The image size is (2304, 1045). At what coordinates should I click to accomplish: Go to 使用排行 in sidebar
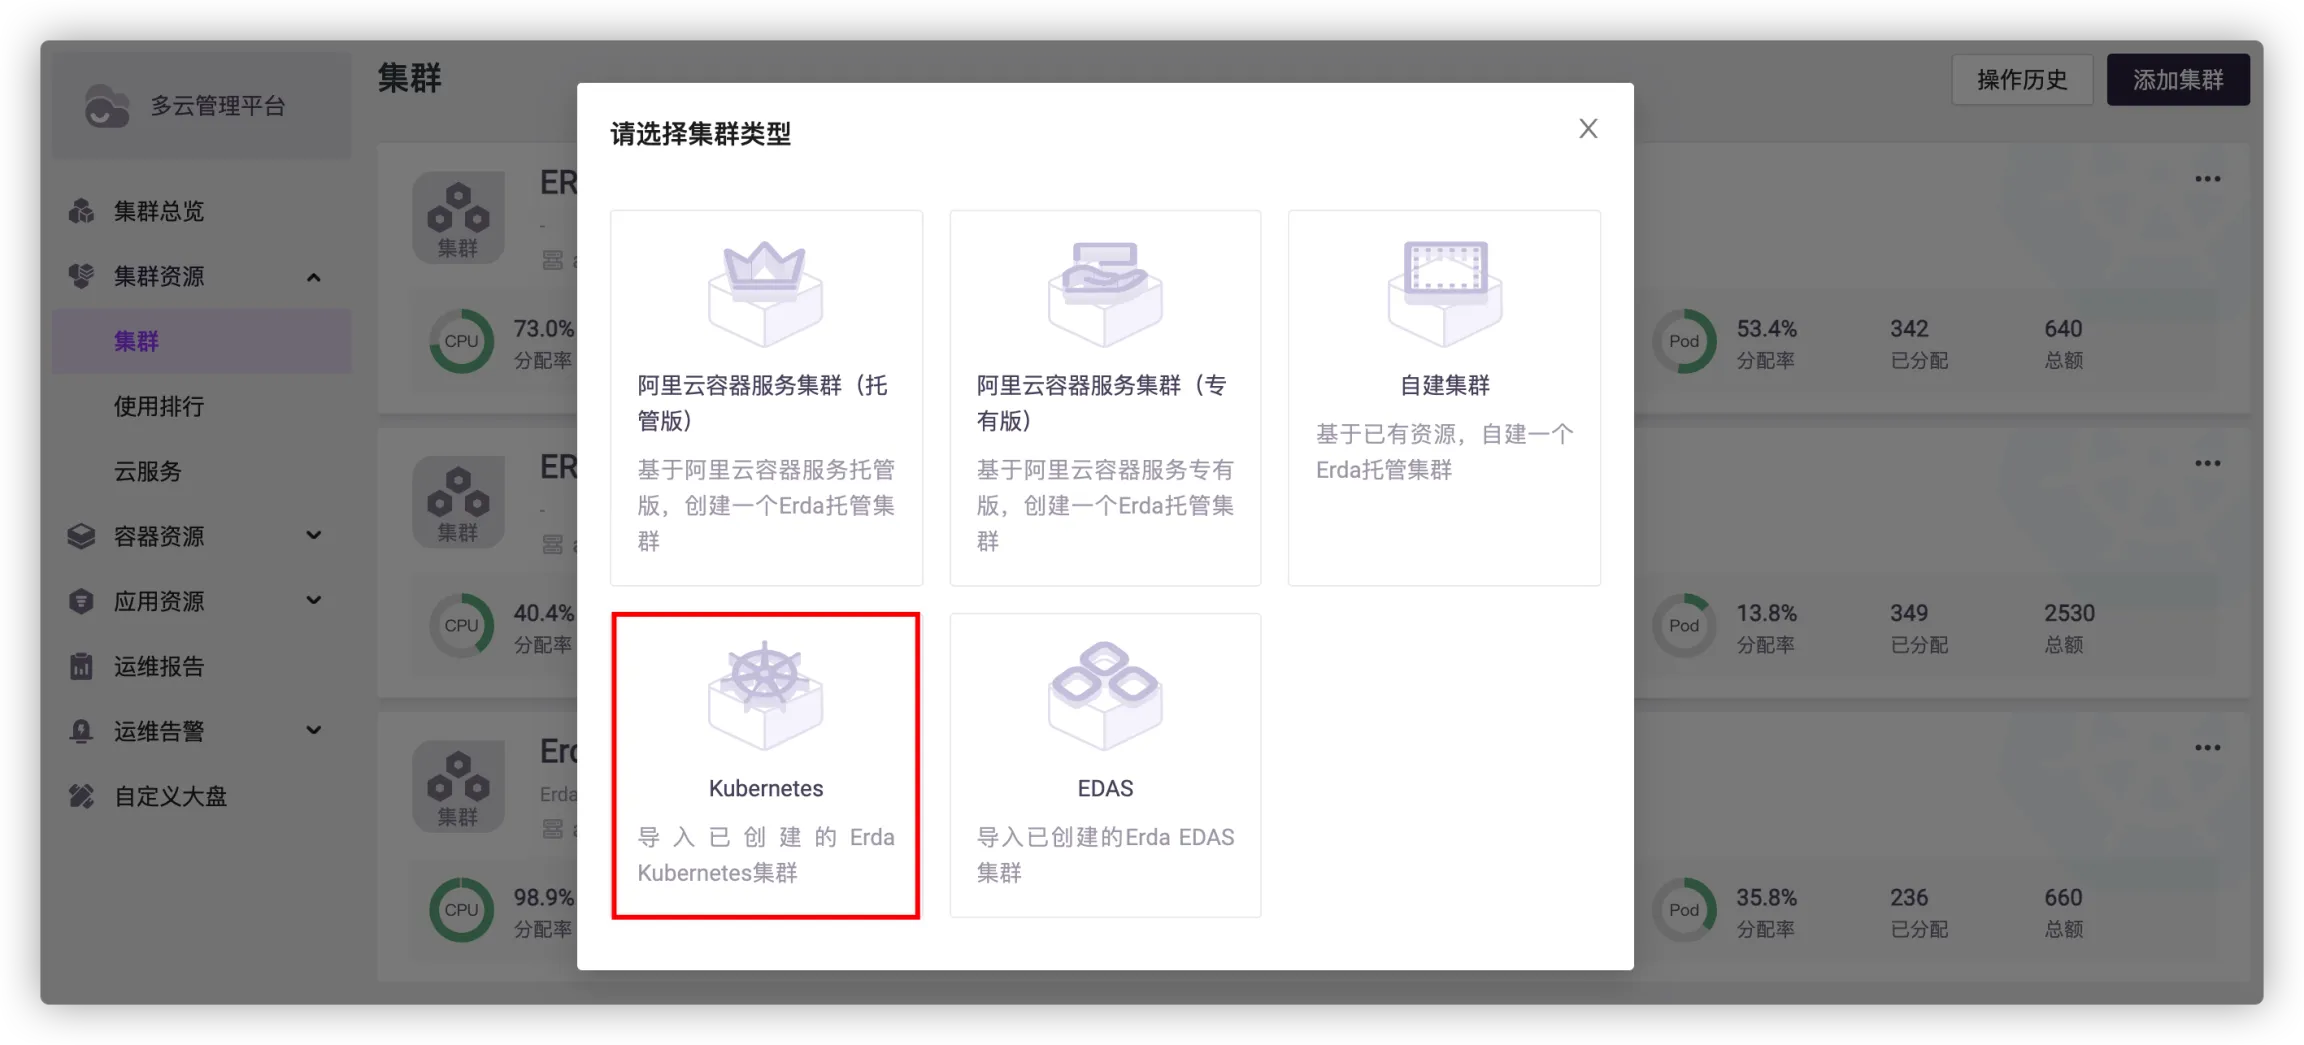click(159, 406)
